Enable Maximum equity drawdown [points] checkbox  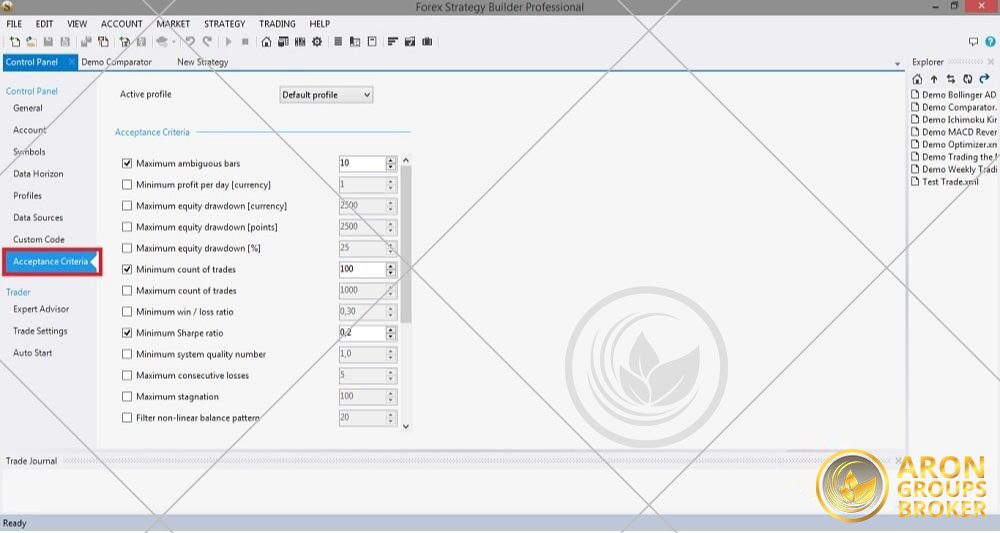[127, 227]
